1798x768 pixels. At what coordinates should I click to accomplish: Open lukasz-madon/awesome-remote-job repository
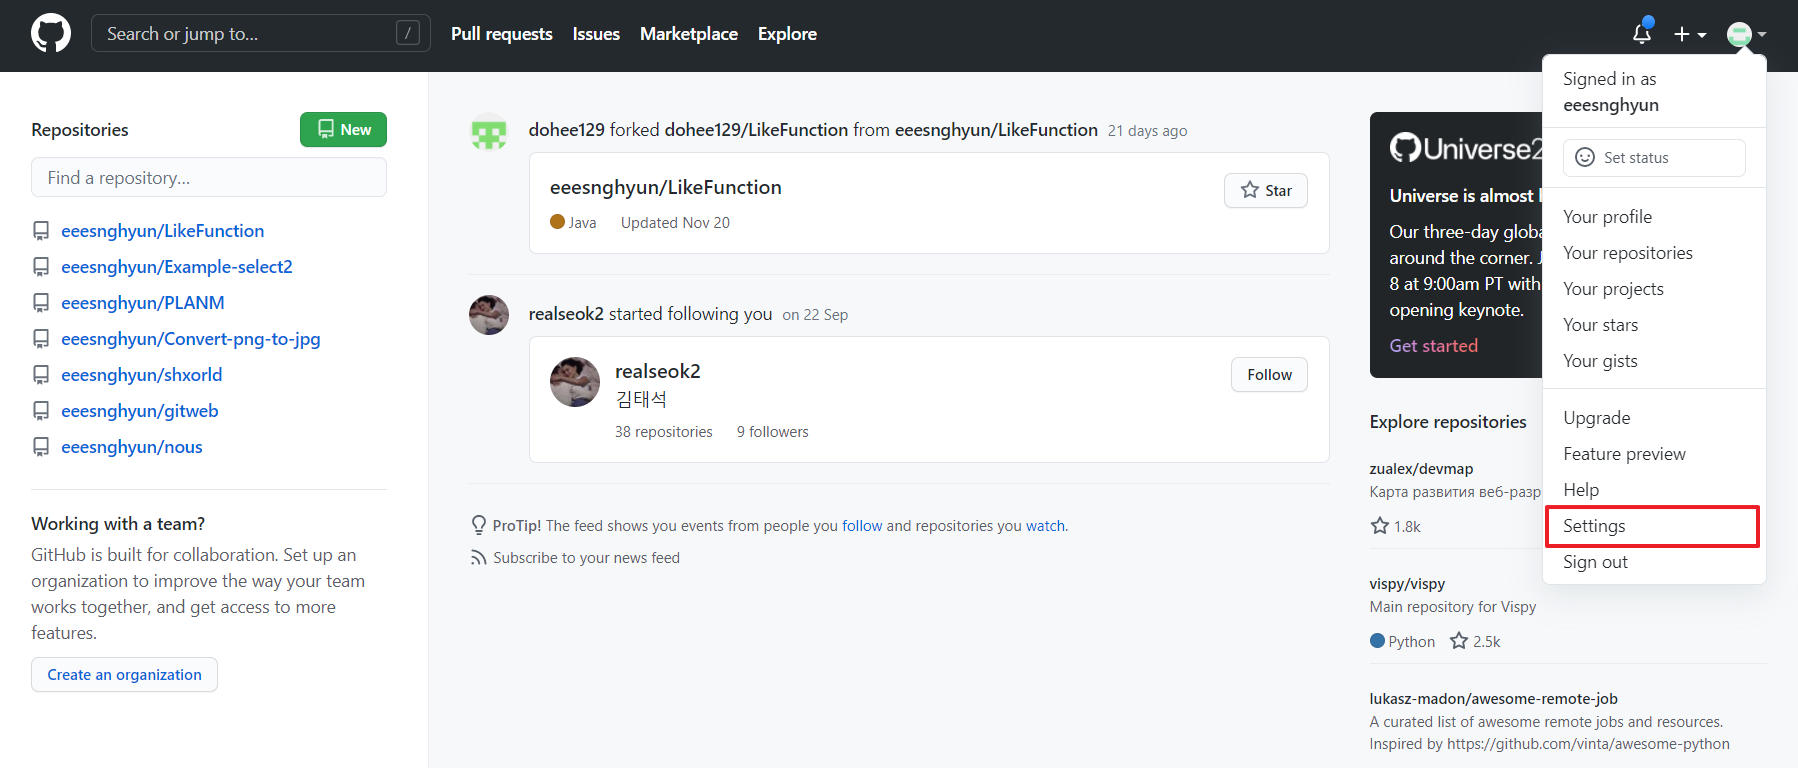click(1493, 699)
